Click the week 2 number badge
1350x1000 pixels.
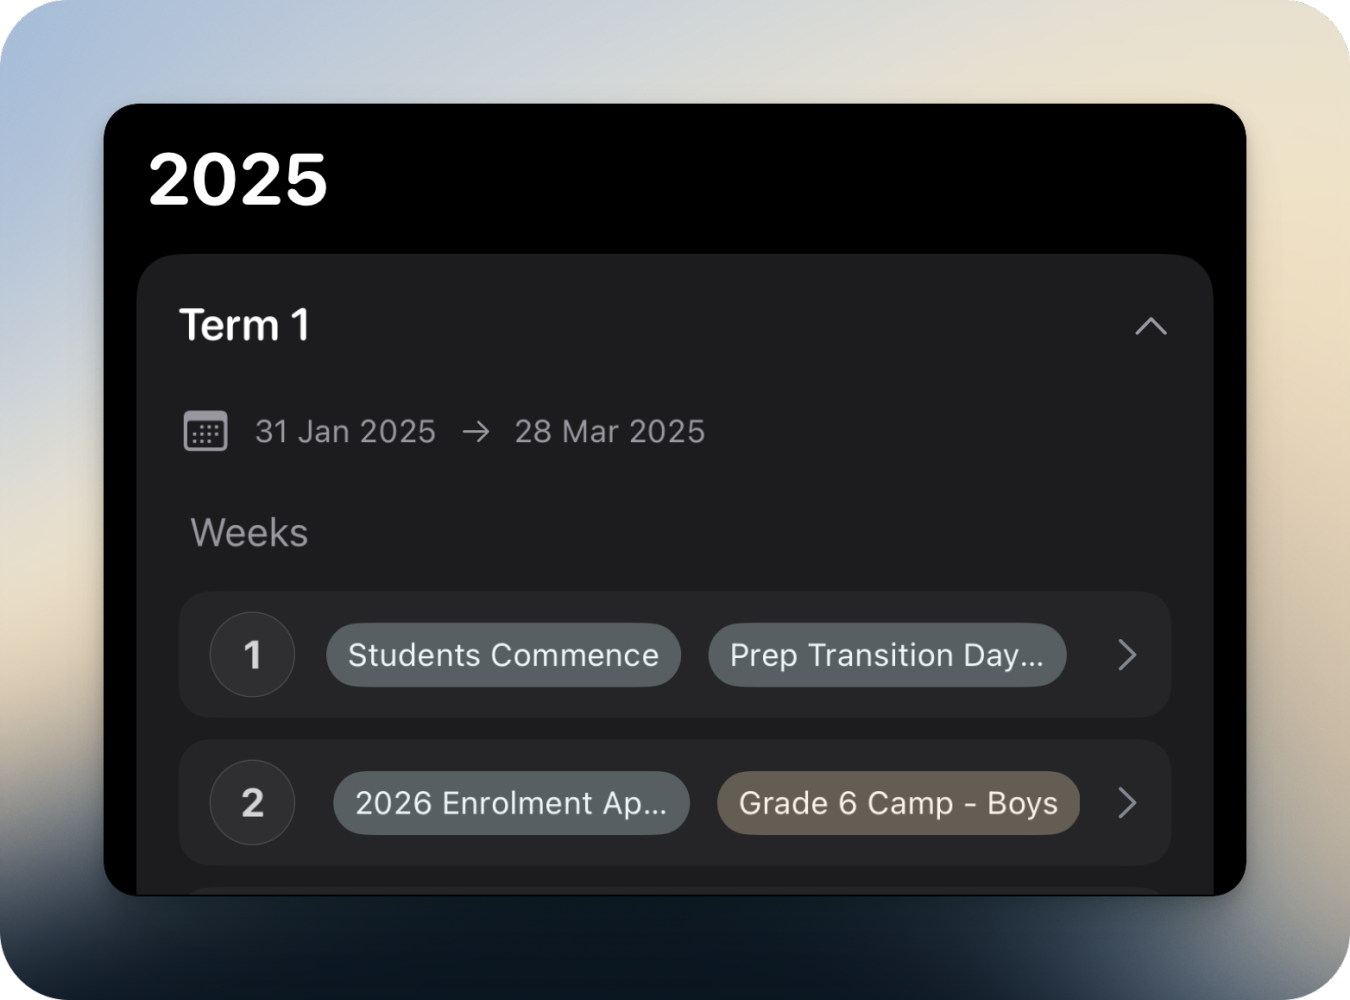(252, 803)
